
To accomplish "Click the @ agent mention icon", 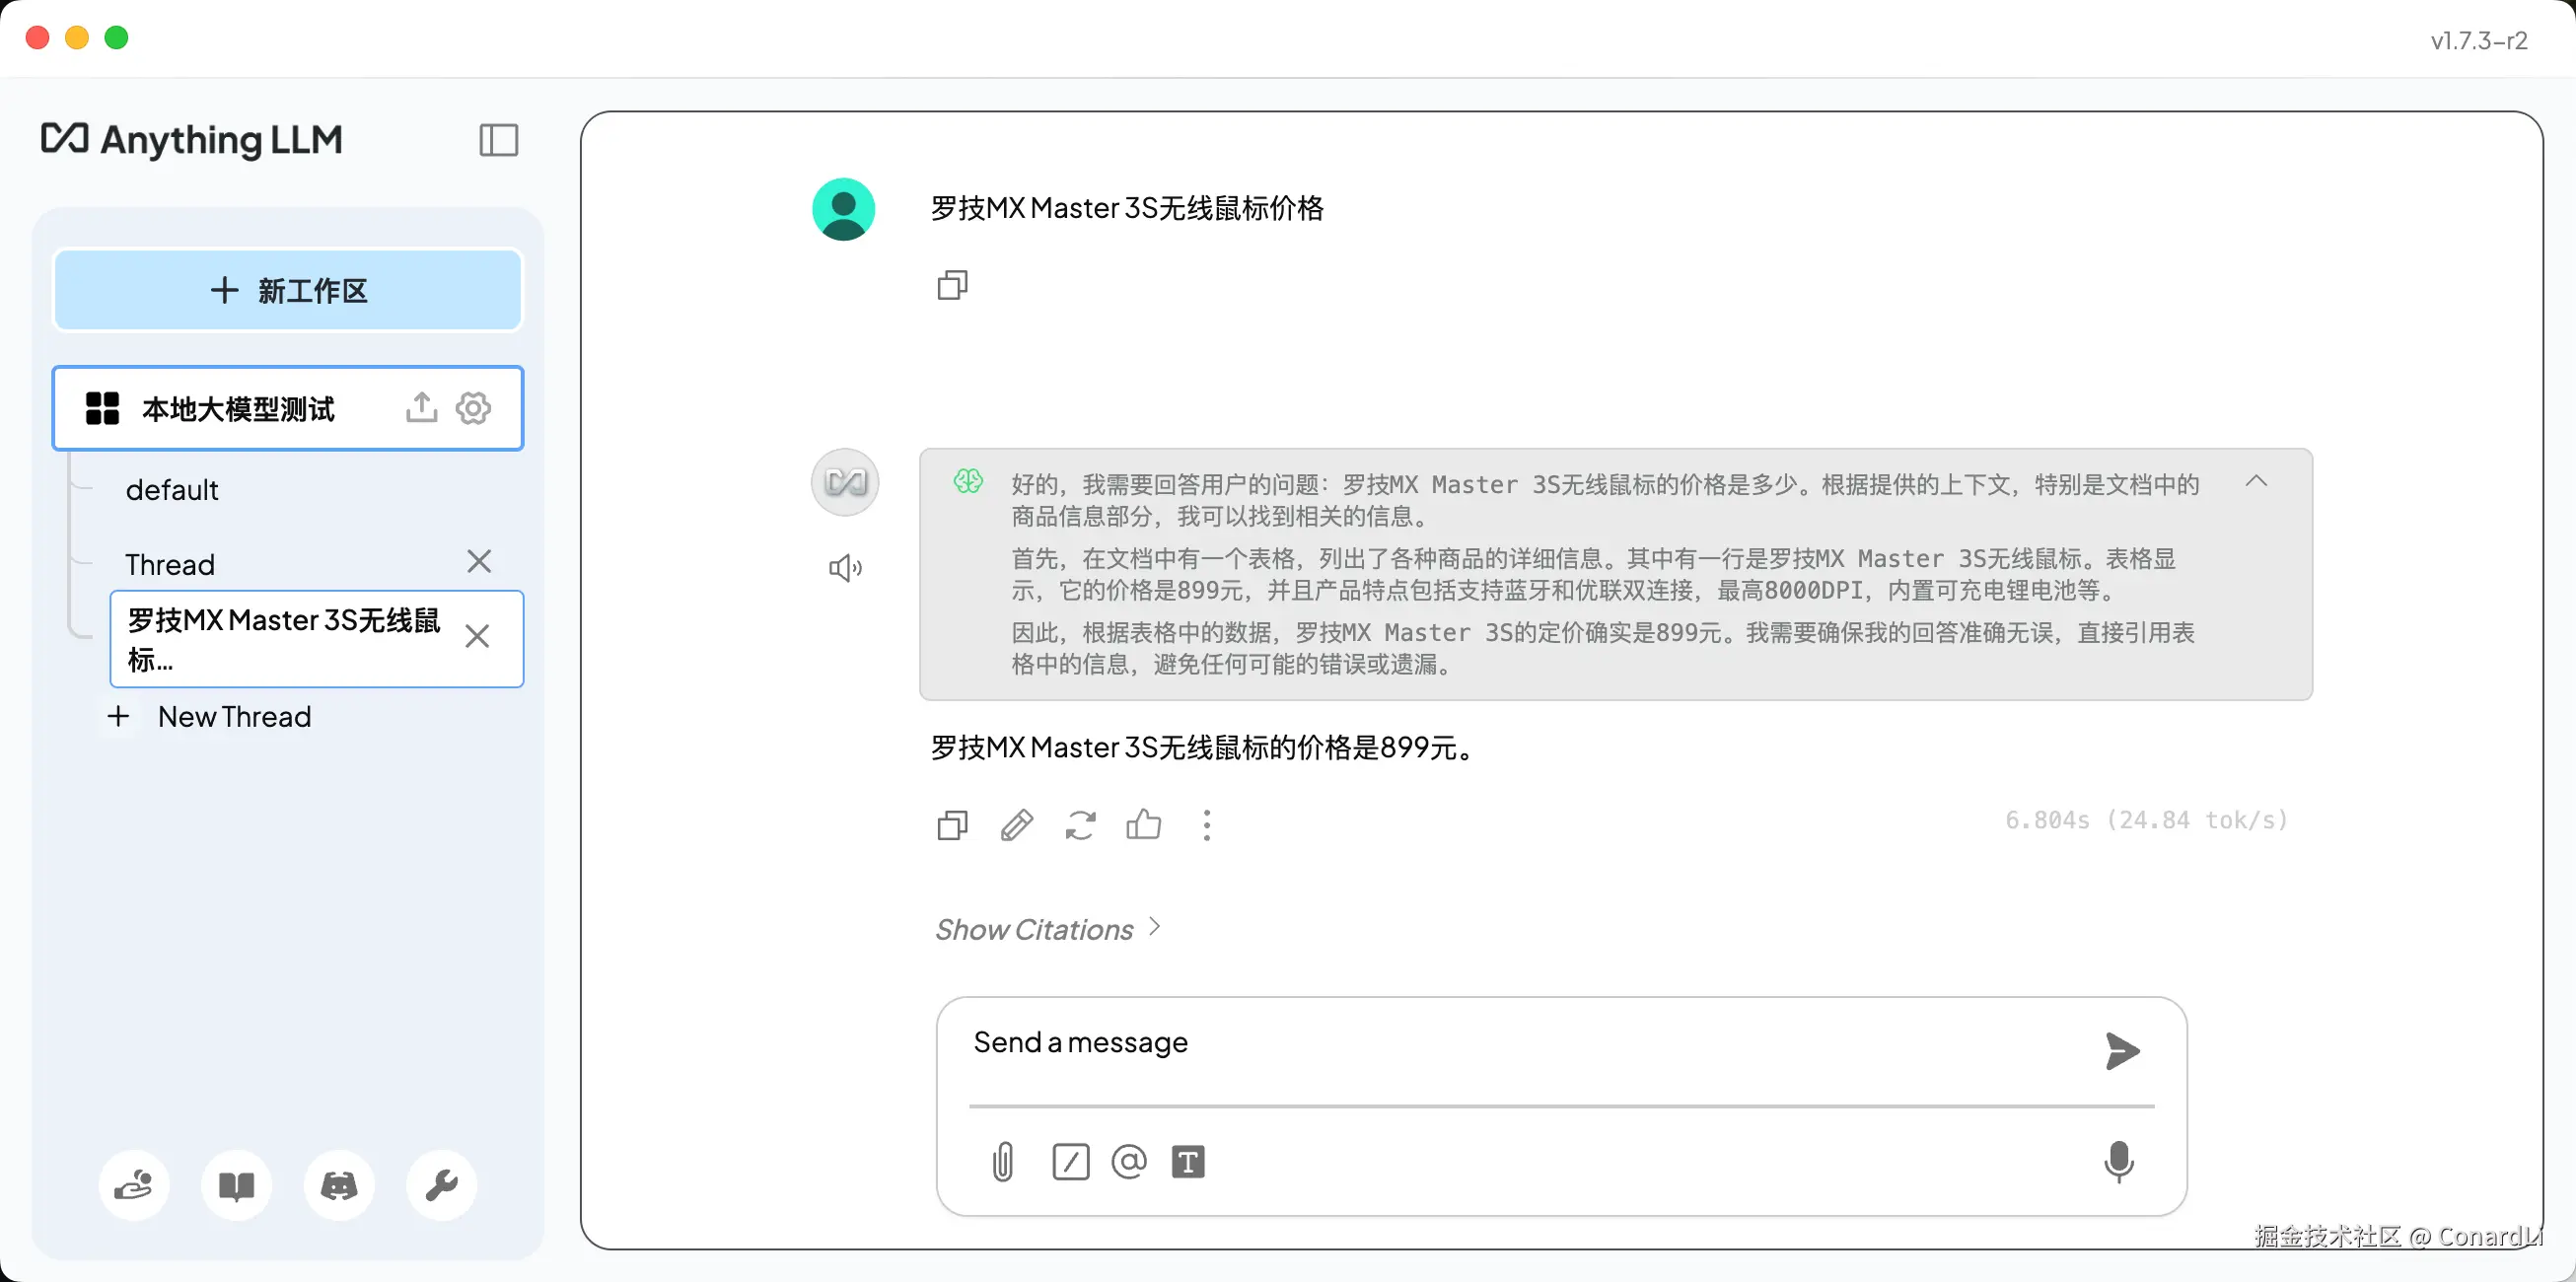I will [1128, 1161].
